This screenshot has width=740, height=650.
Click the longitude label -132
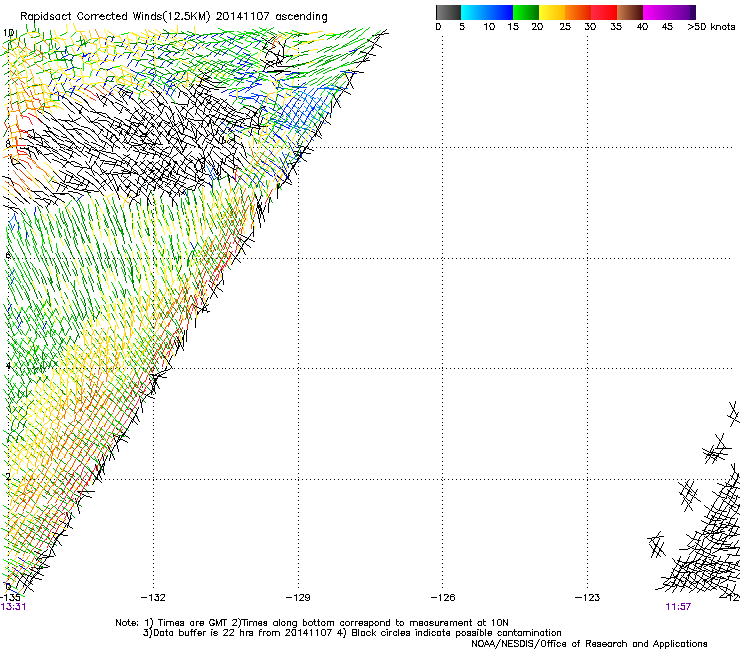(x=153, y=598)
